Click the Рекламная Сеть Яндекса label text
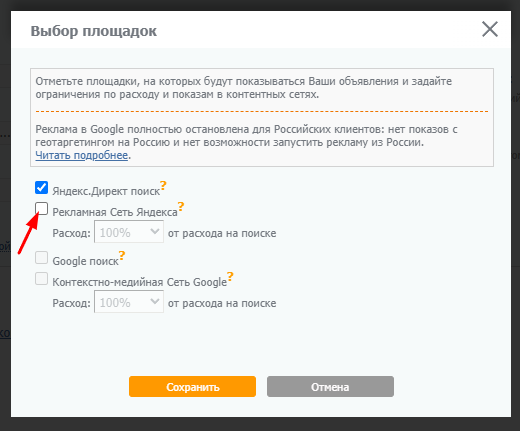 (x=115, y=212)
